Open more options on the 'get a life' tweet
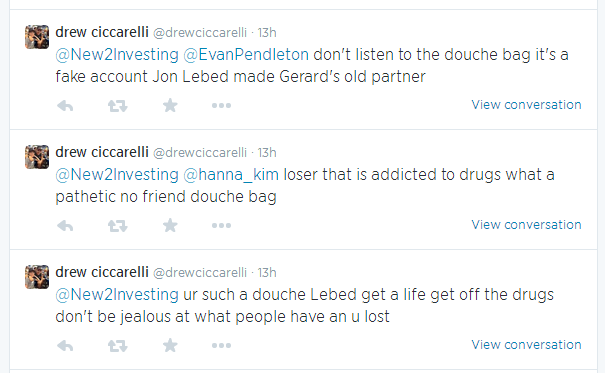The image size is (605, 373). click(221, 345)
